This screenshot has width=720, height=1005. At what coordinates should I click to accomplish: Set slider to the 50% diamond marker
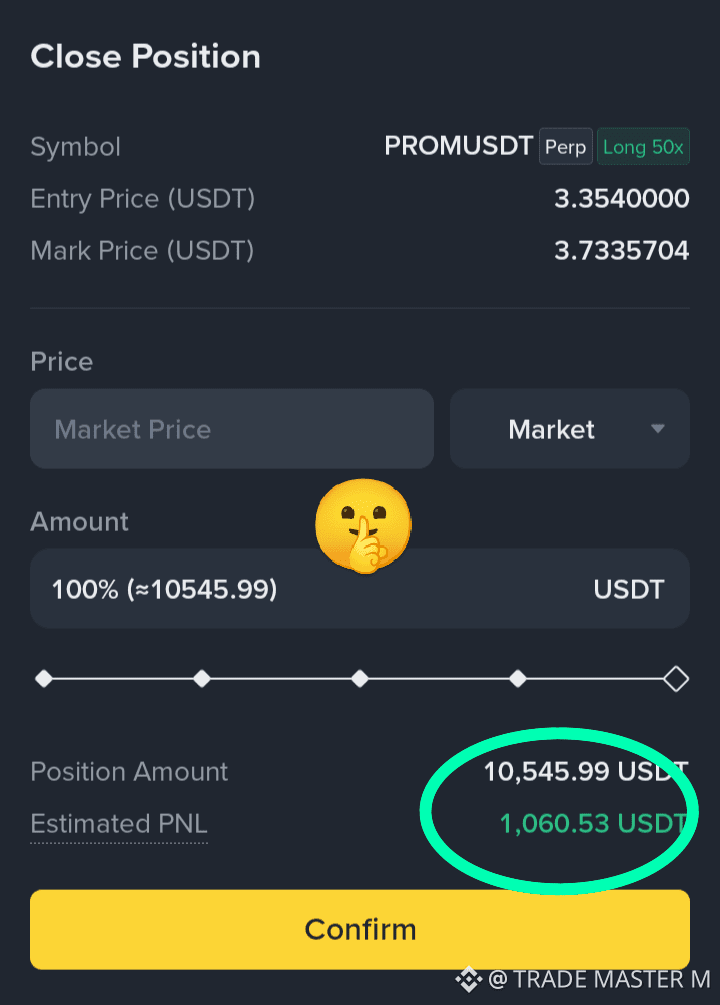pos(360,678)
